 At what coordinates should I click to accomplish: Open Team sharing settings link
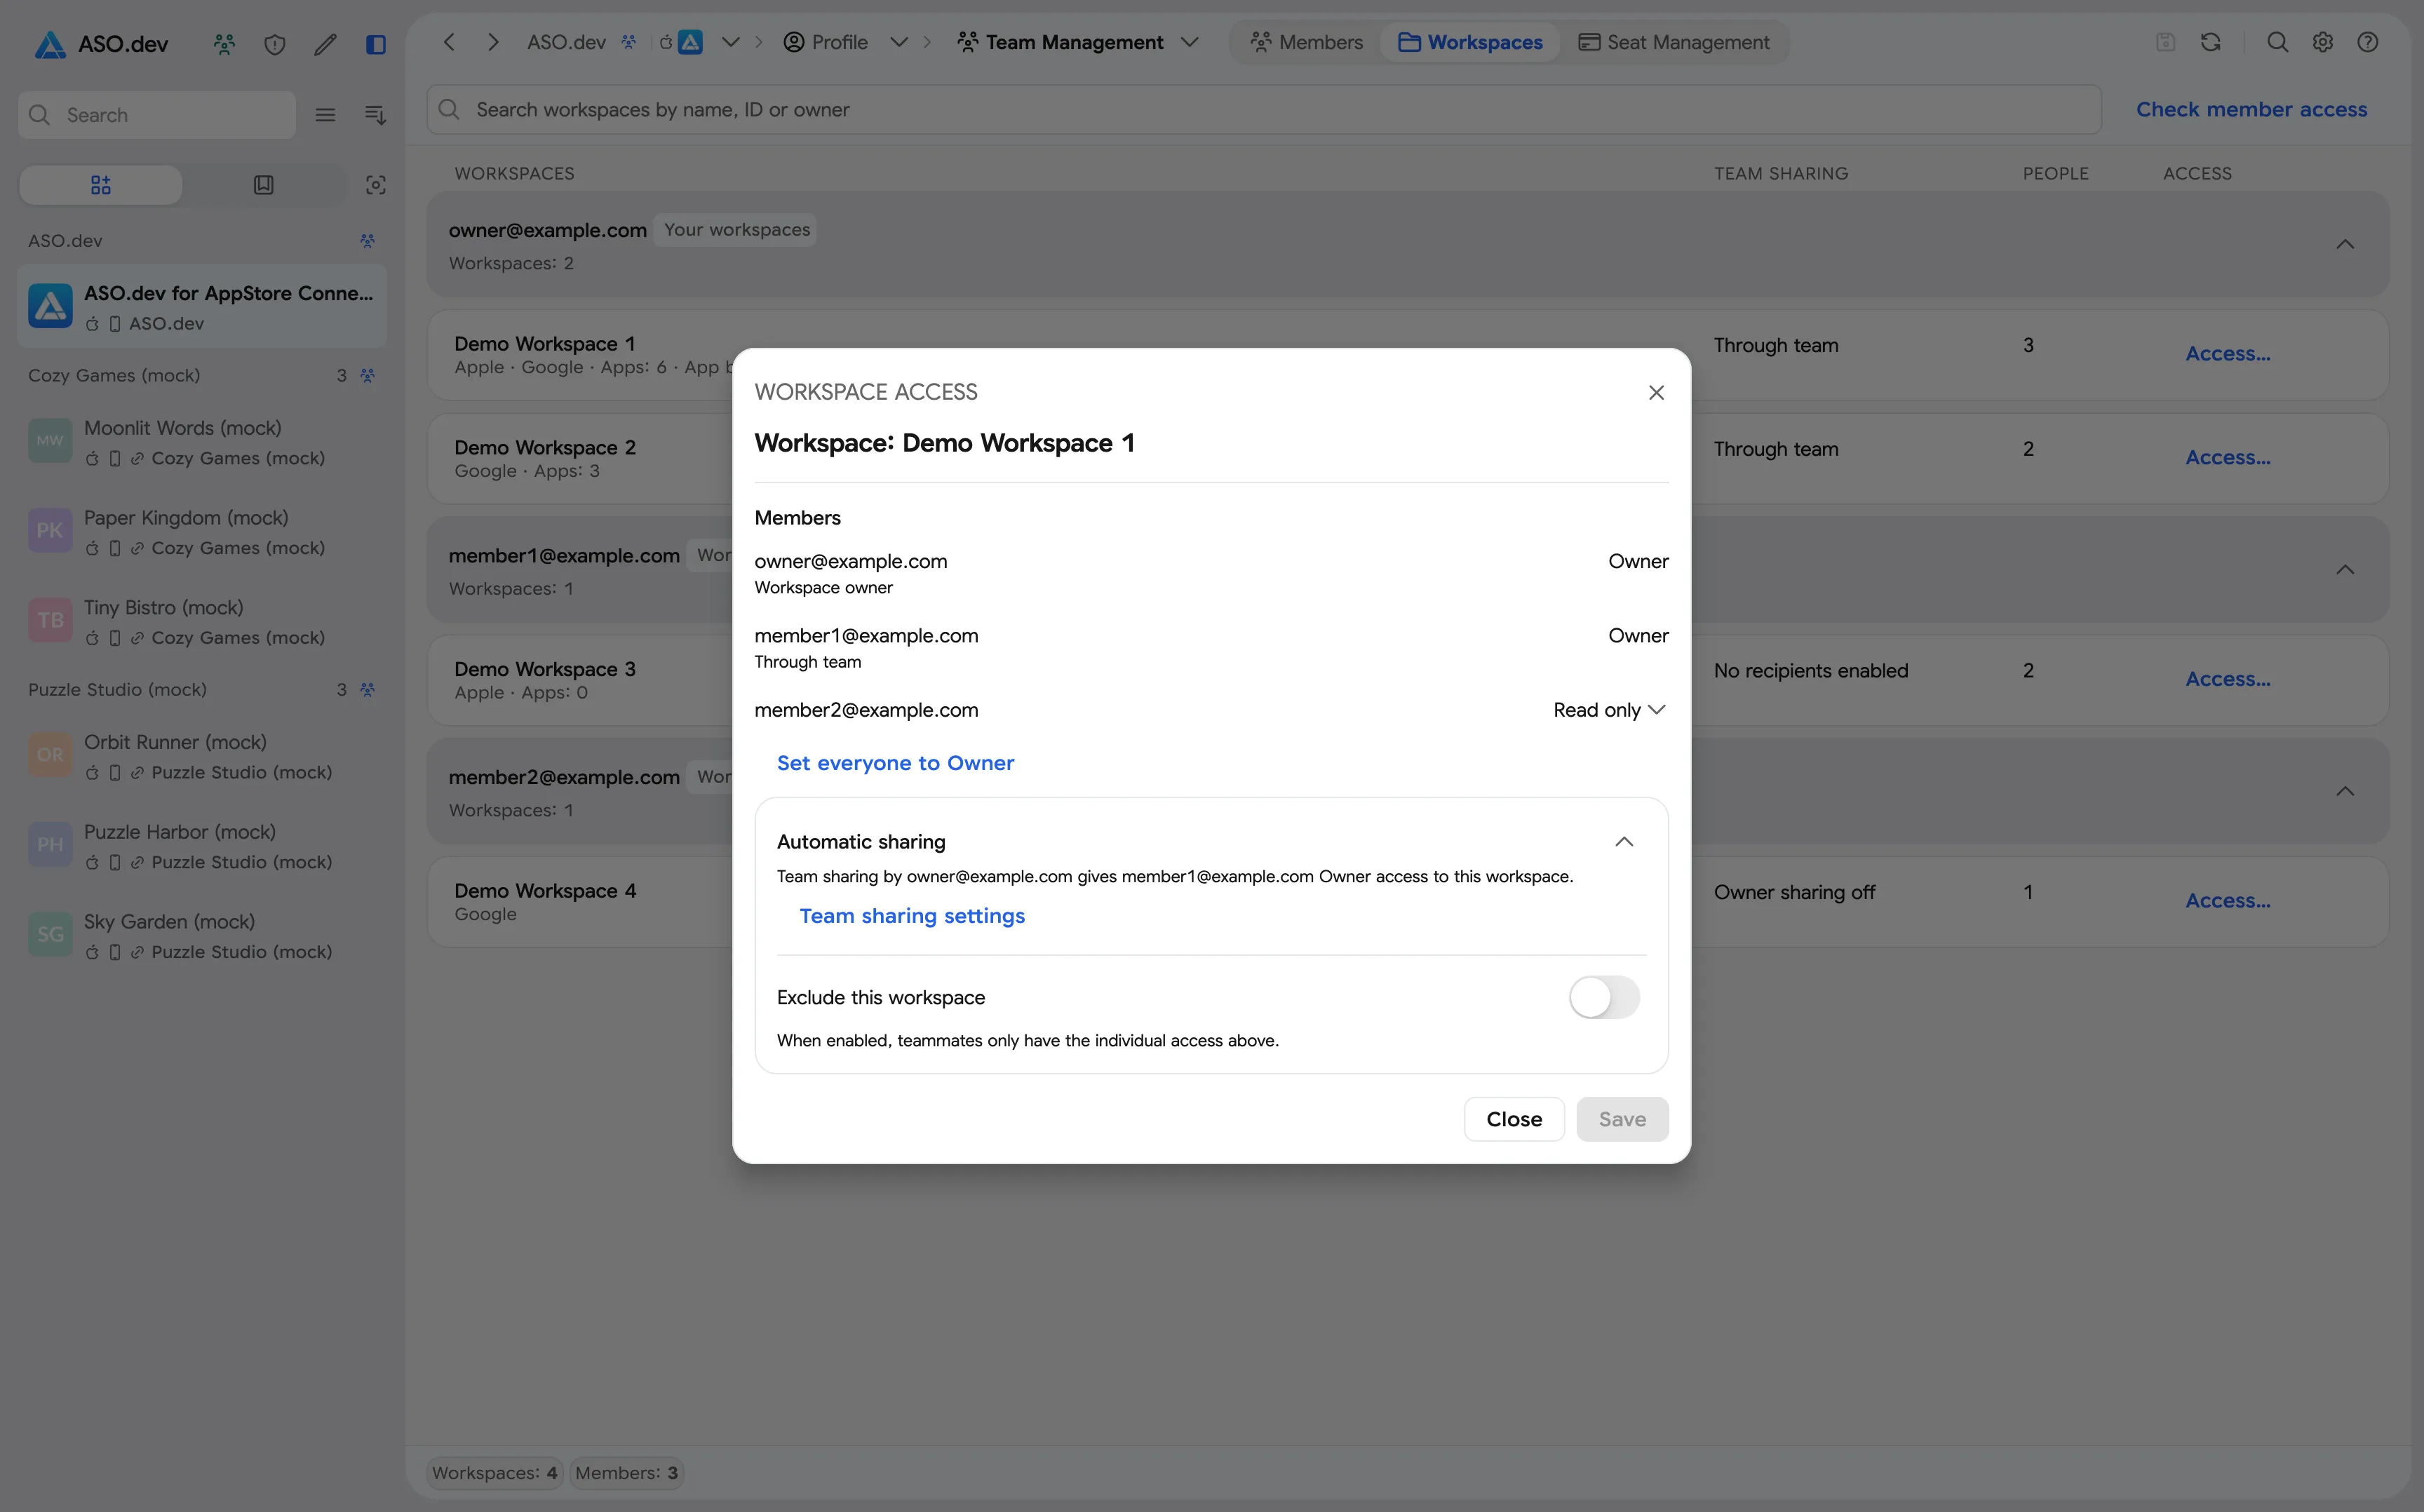click(912, 916)
